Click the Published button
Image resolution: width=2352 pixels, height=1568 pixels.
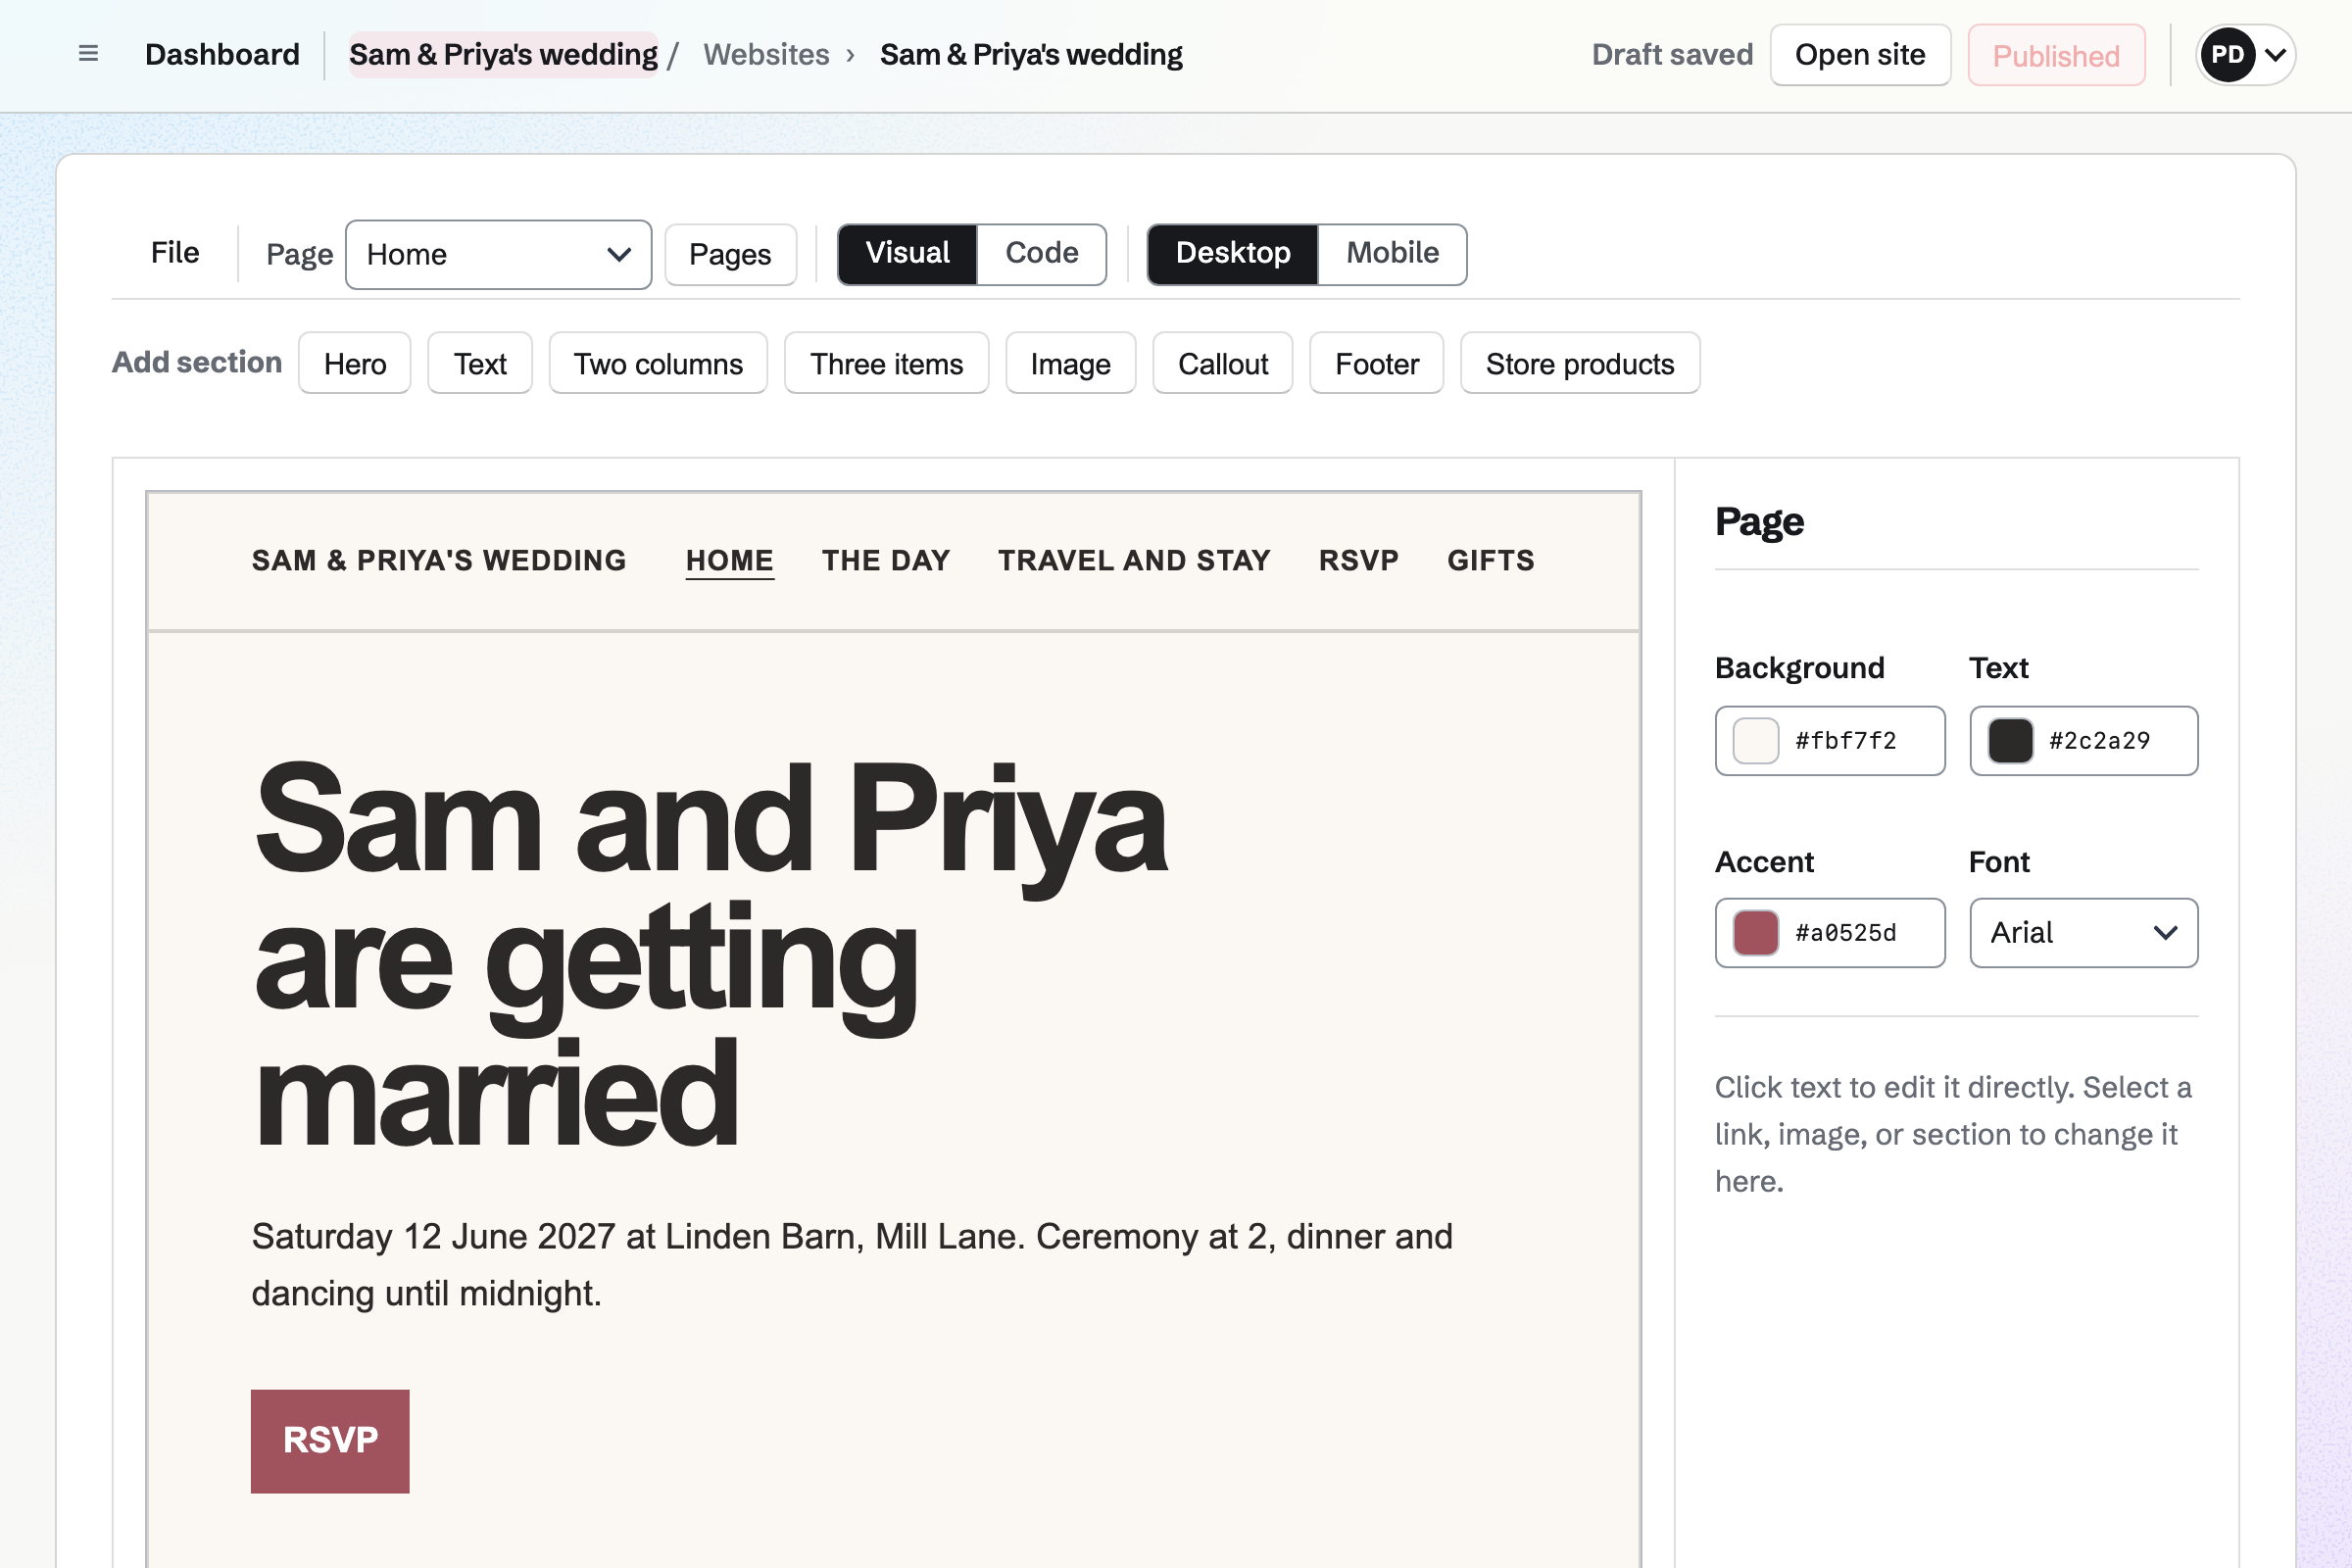[x=2056, y=55]
